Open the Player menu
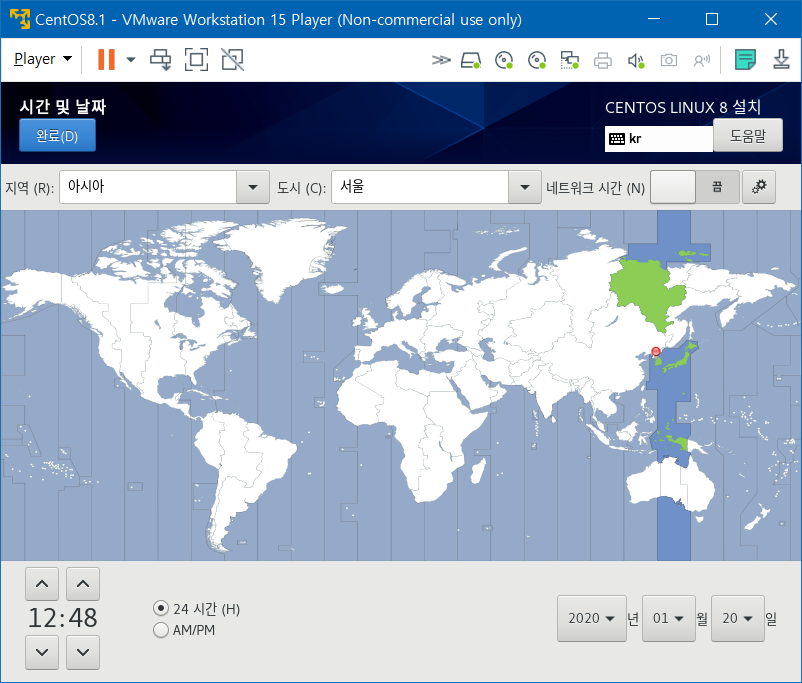 (x=43, y=59)
